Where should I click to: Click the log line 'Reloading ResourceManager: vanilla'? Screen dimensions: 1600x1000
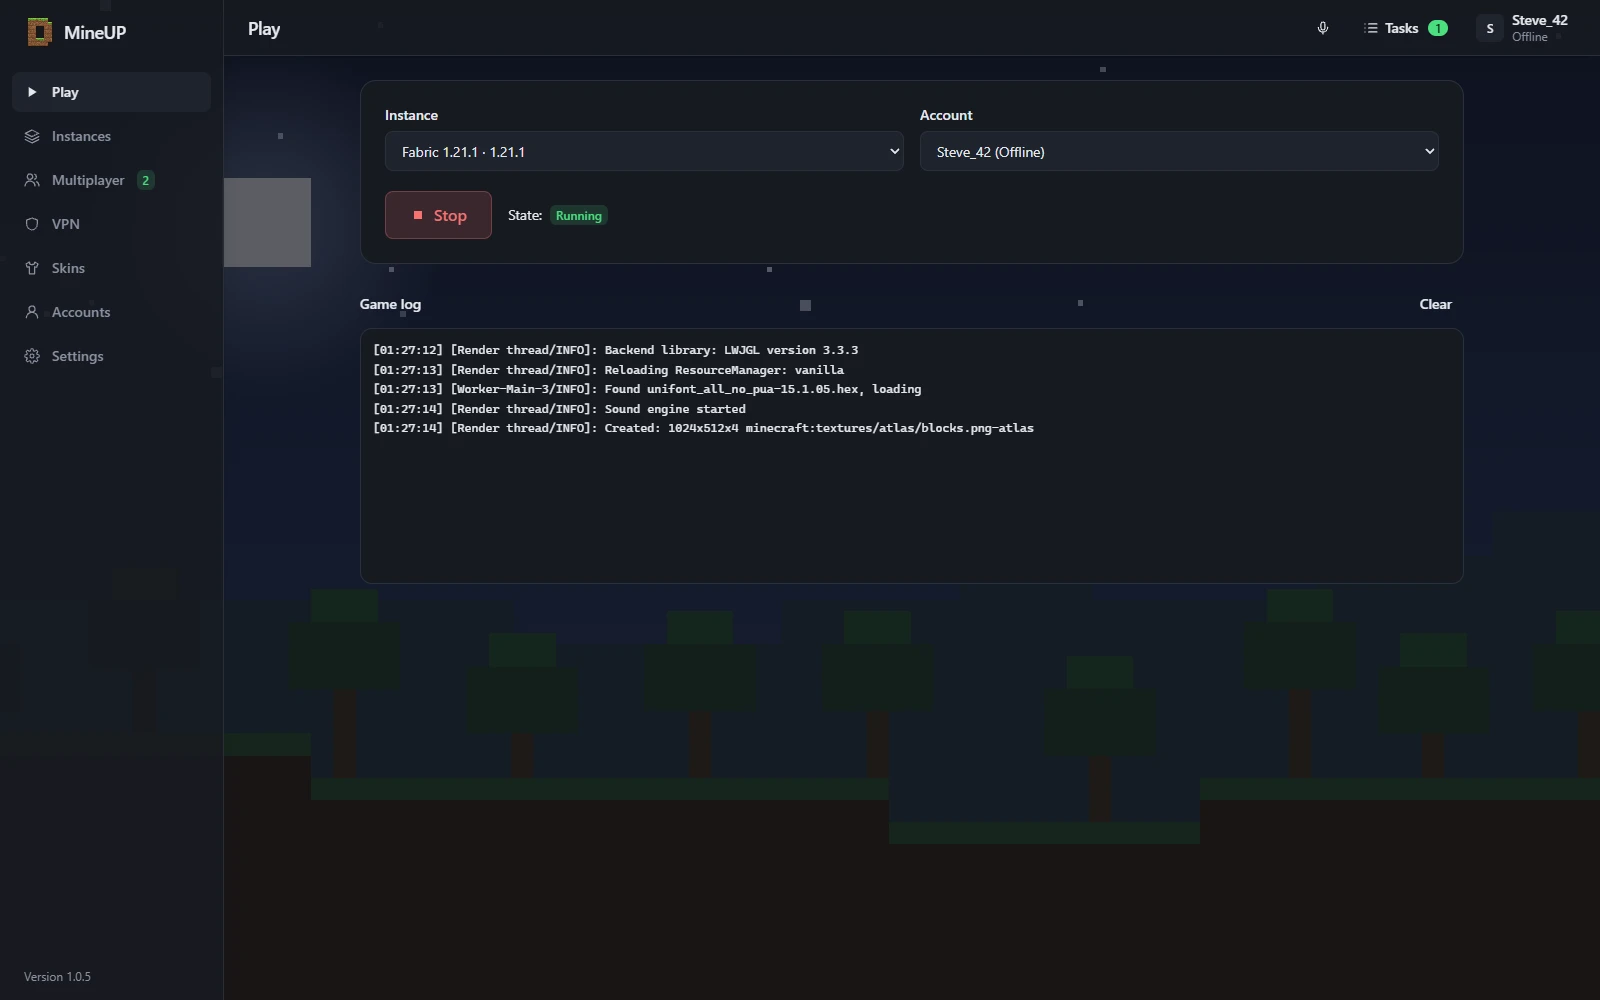click(608, 370)
